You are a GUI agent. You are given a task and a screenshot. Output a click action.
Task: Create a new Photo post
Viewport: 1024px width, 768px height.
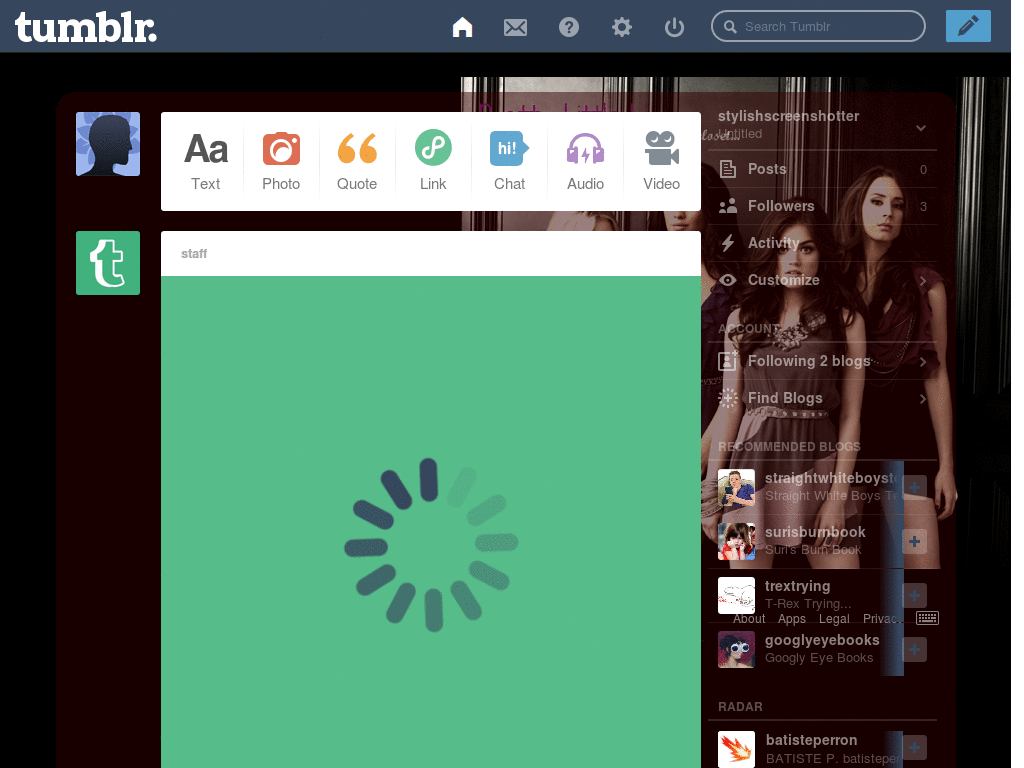[x=281, y=161]
